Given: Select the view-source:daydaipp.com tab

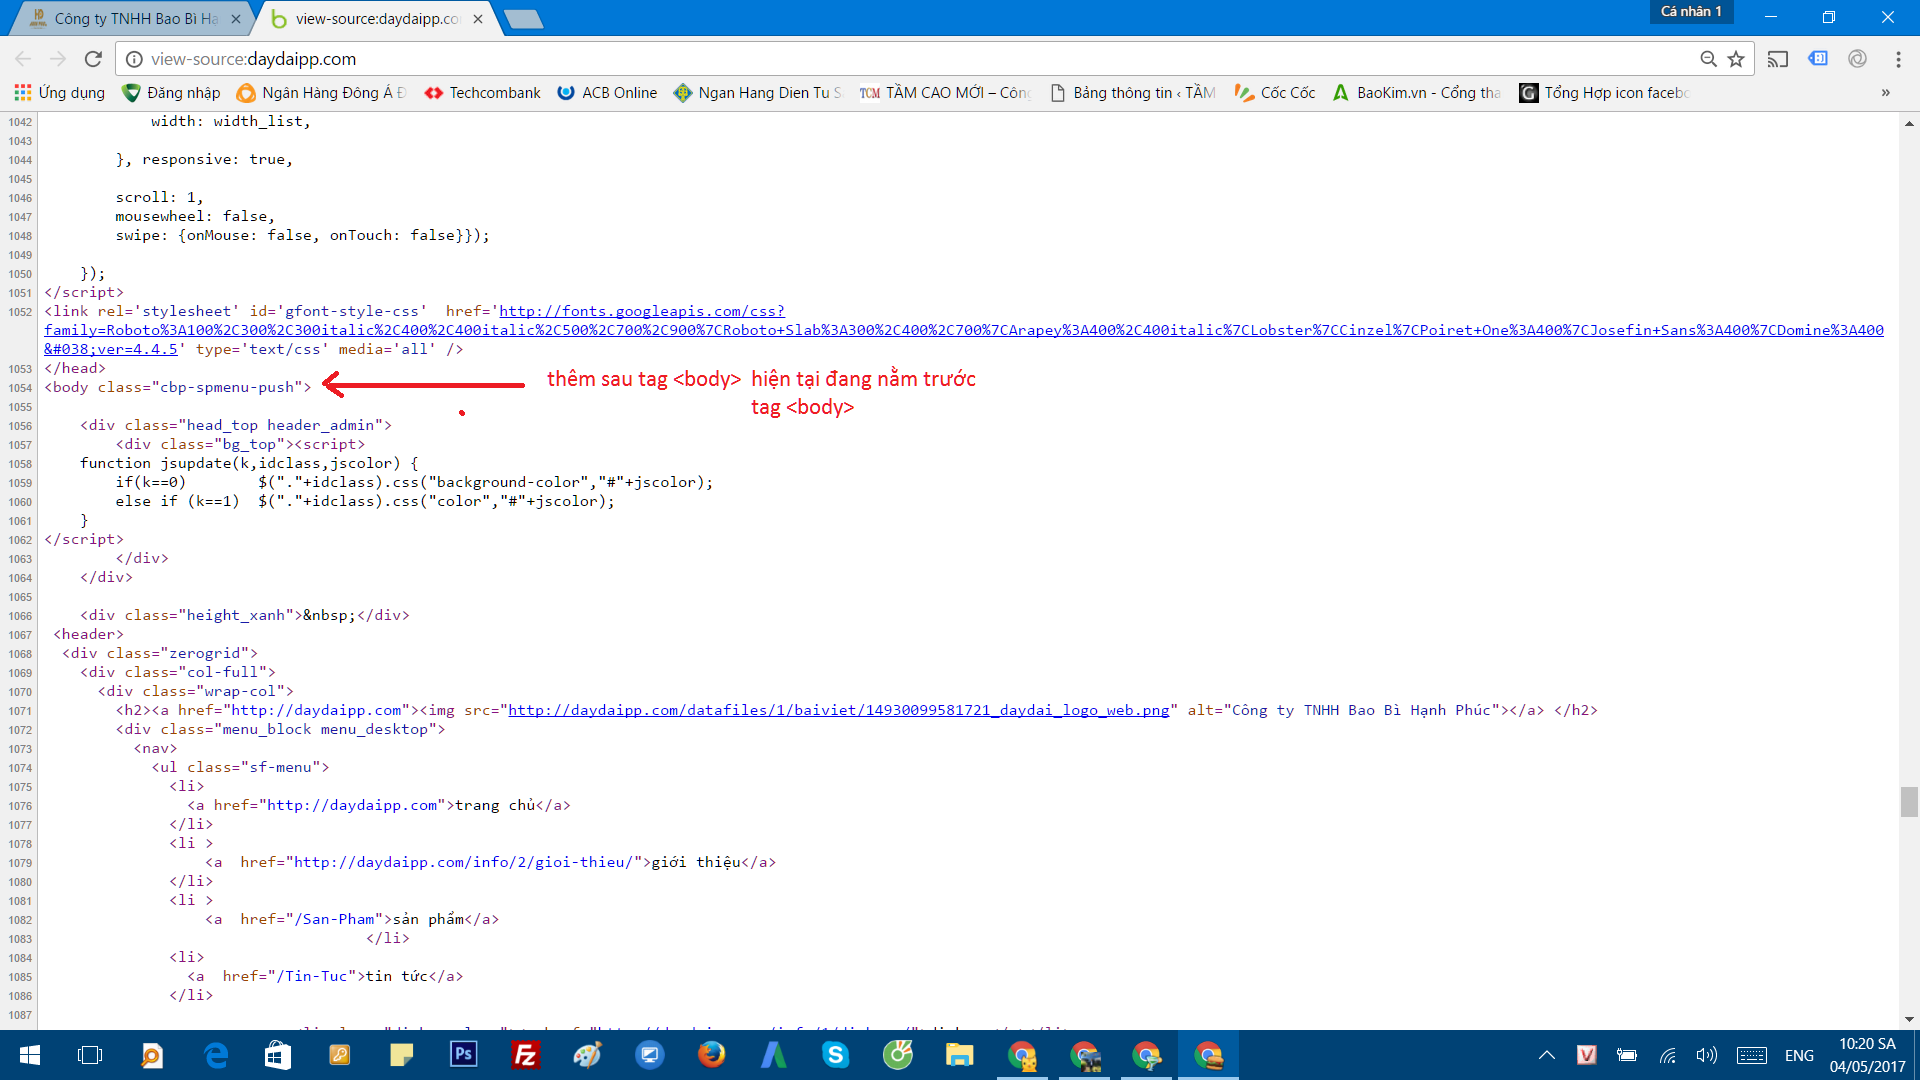Looking at the screenshot, I should pos(376,18).
